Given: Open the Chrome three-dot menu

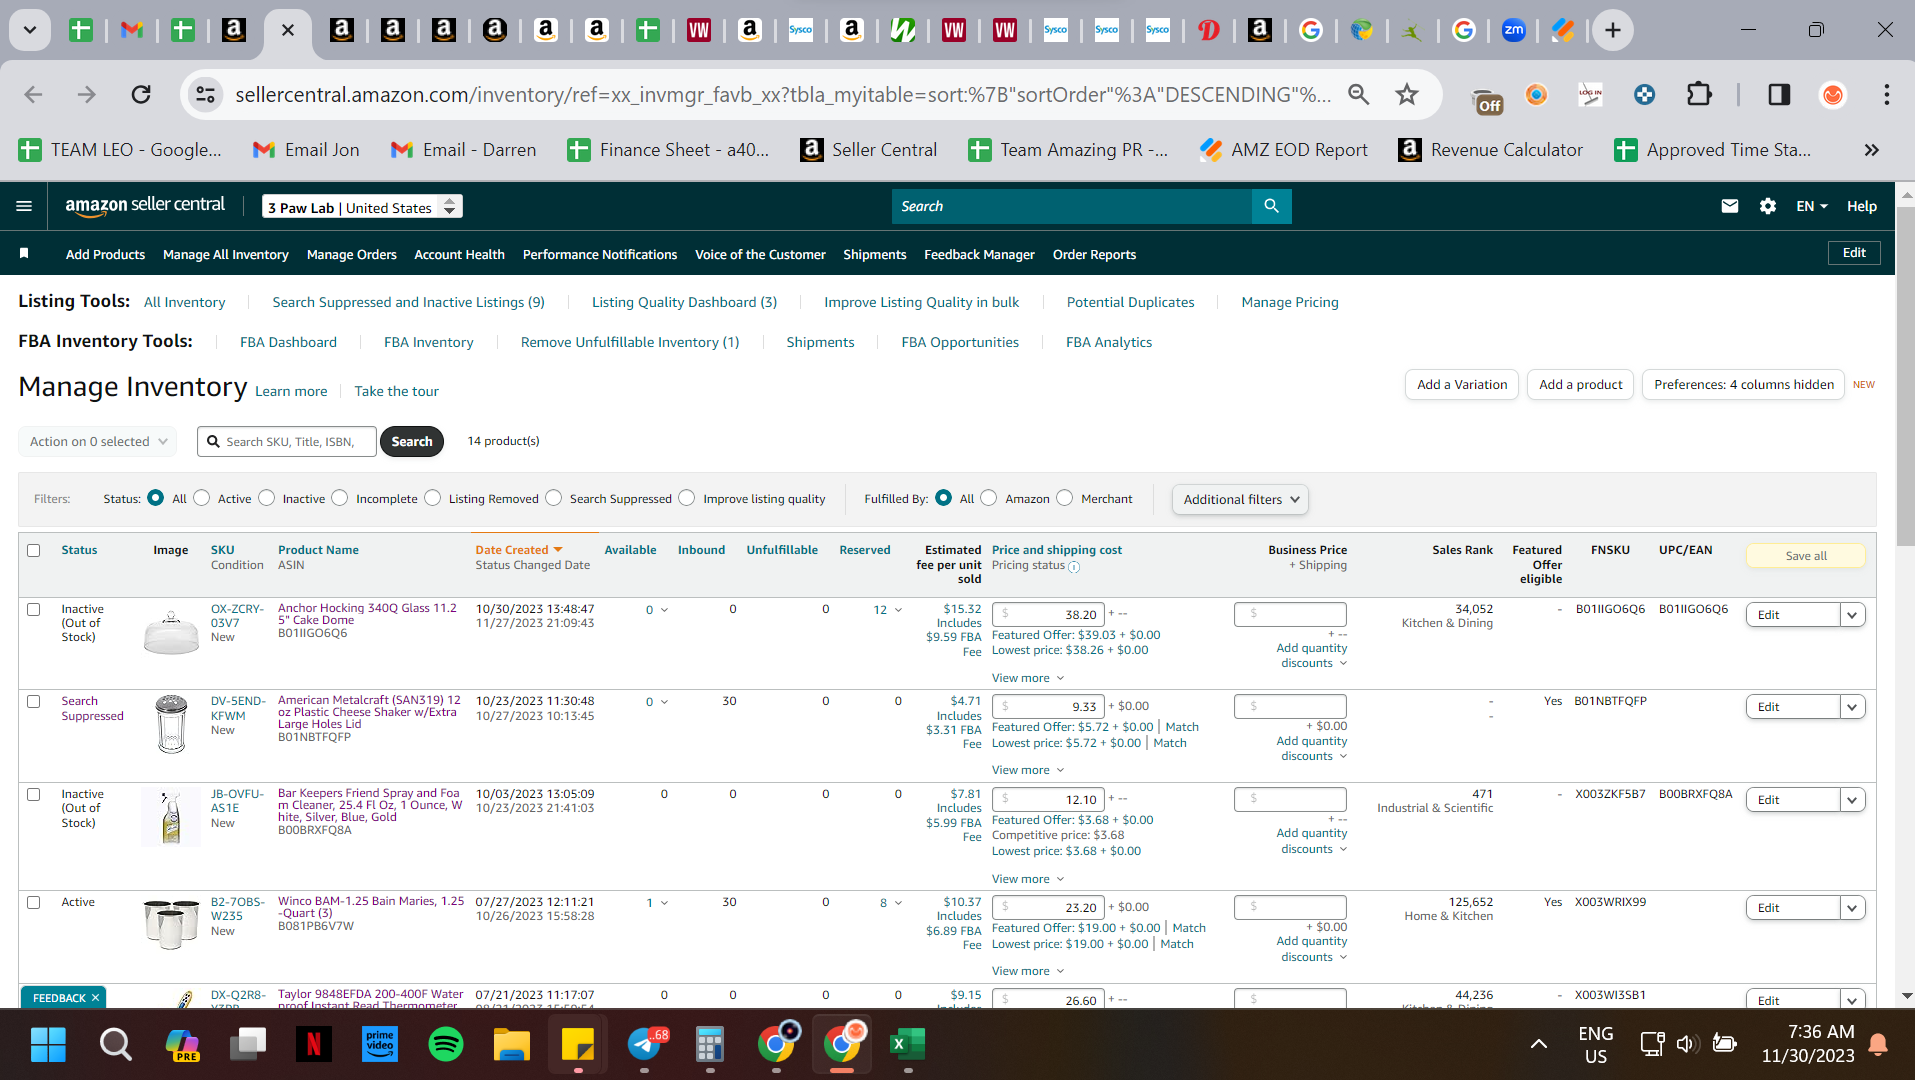Looking at the screenshot, I should pyautogui.click(x=1886, y=94).
